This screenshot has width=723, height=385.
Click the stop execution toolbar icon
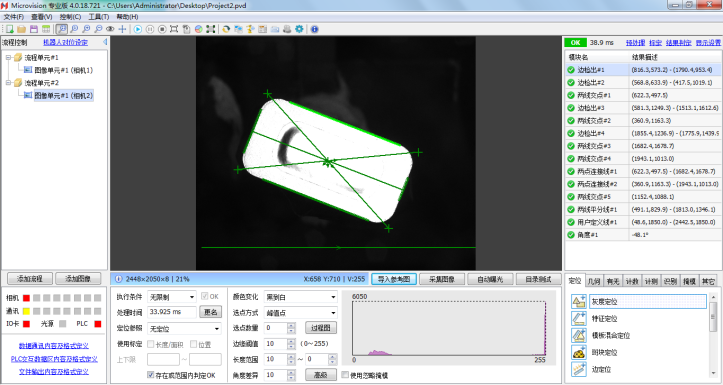162,29
